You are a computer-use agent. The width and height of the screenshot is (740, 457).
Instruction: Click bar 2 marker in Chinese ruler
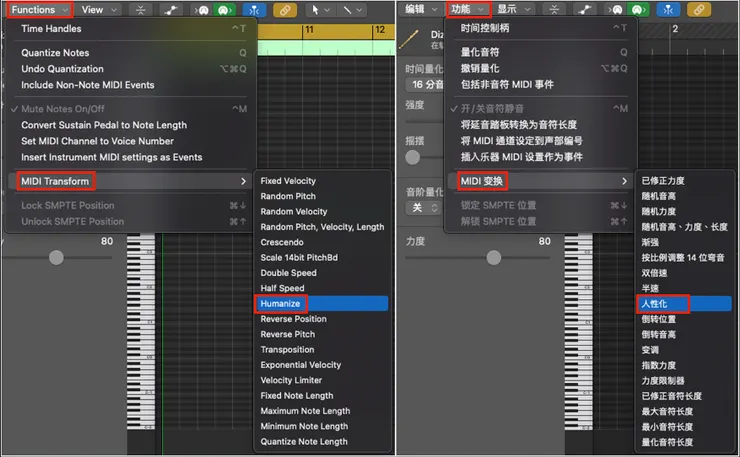675,29
